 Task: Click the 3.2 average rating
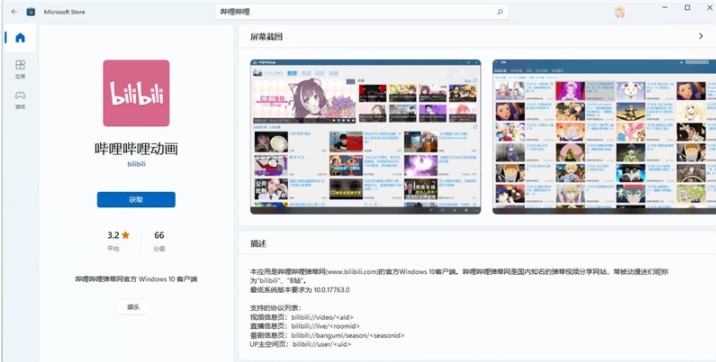coord(113,235)
